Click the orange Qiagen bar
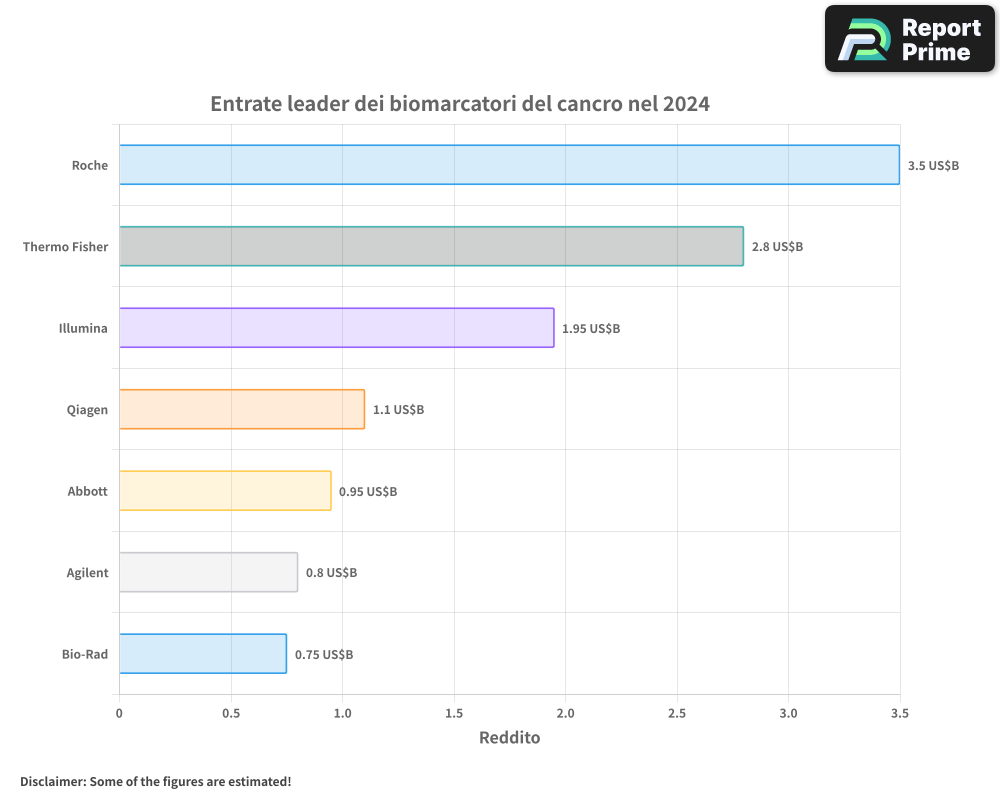 tap(242, 409)
